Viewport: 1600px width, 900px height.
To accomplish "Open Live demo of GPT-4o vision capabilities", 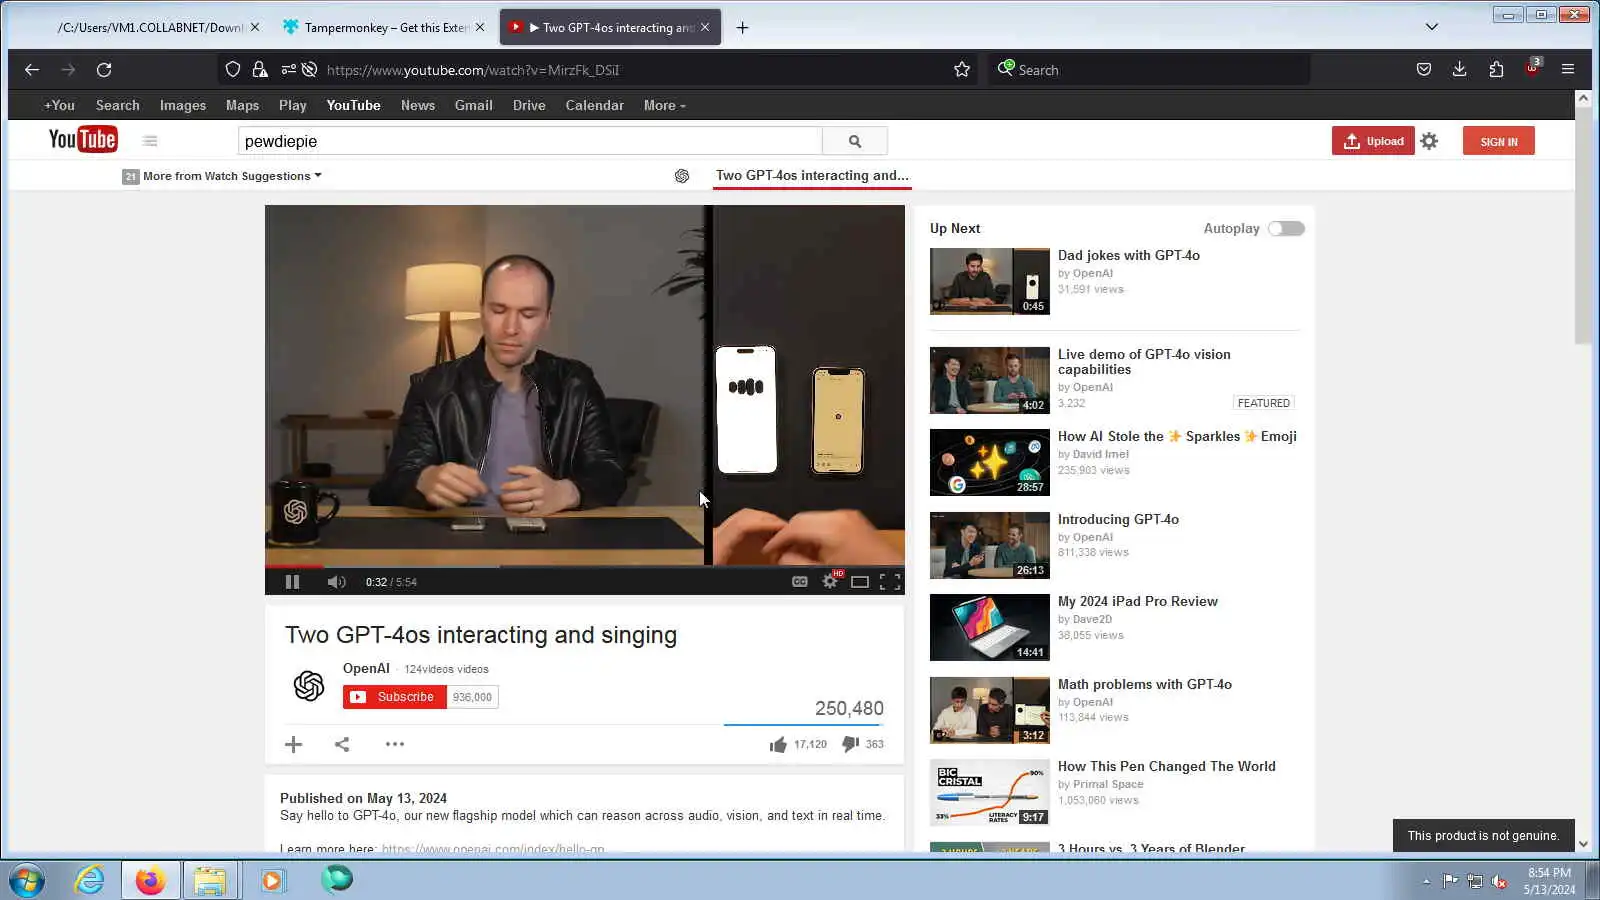I will [1144, 362].
